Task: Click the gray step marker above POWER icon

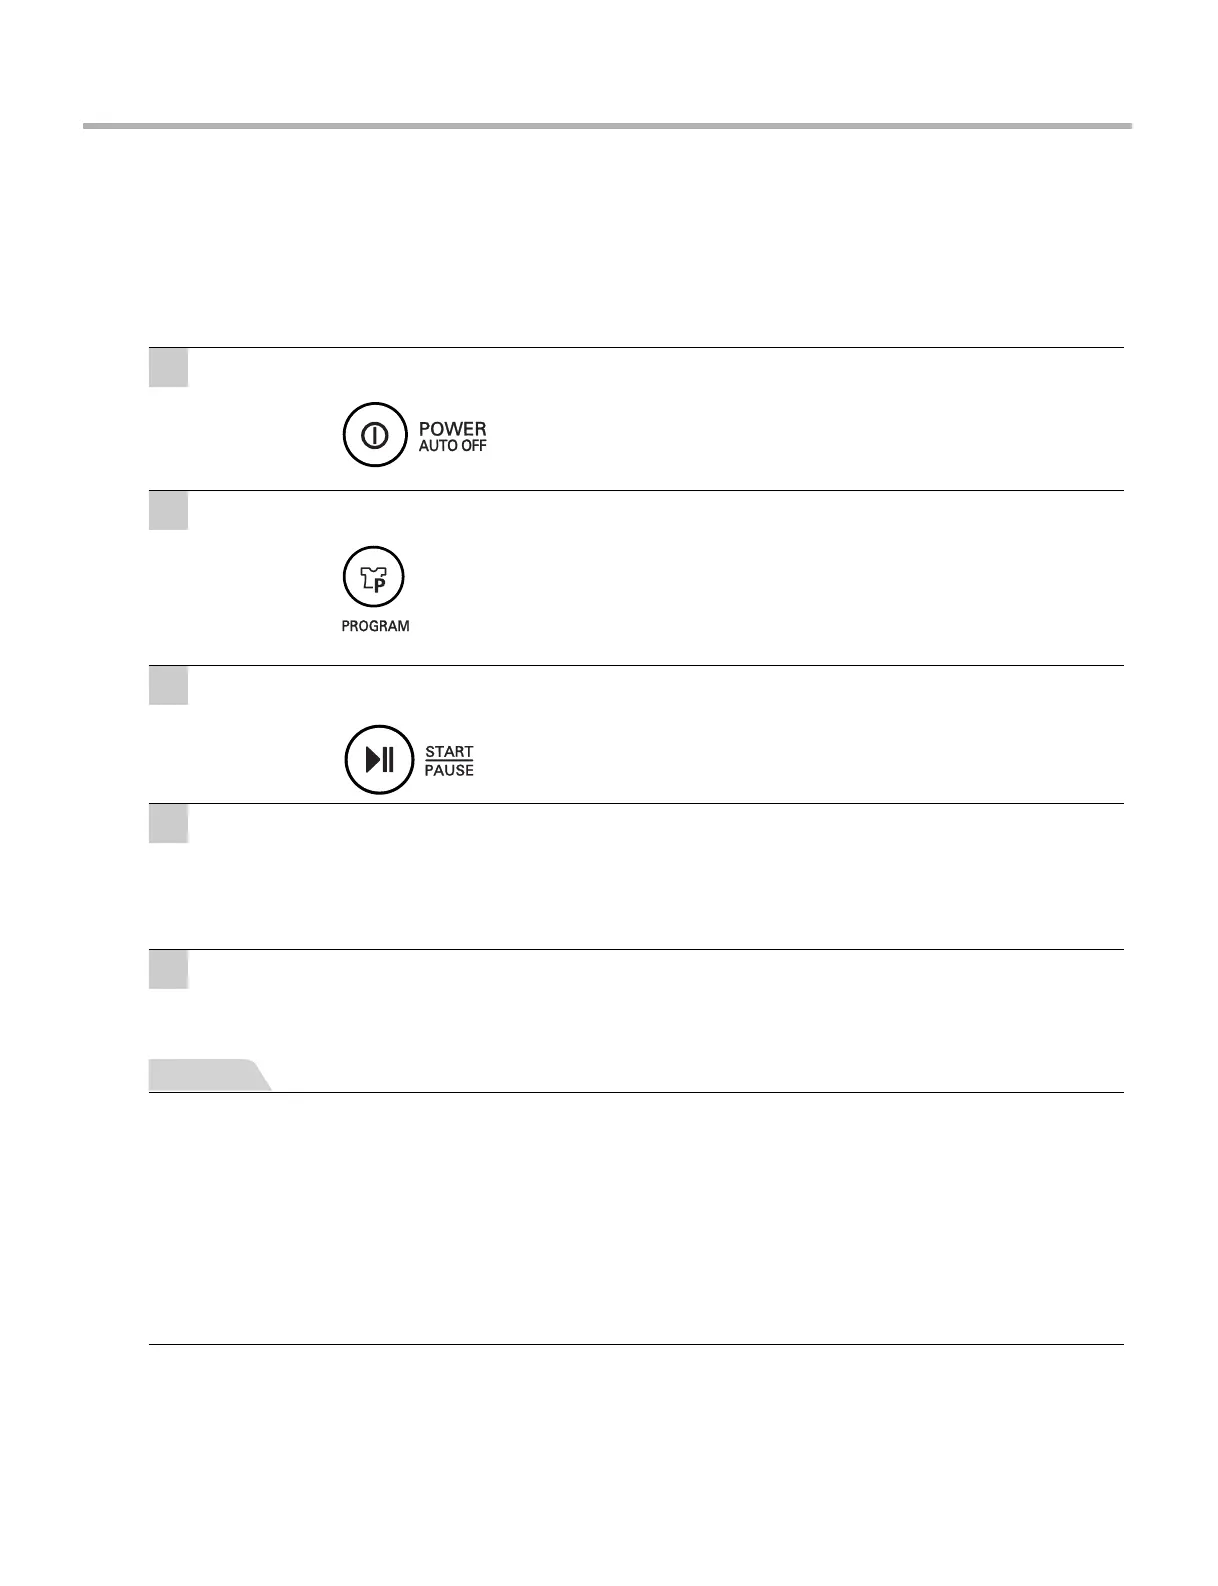Action: point(169,368)
